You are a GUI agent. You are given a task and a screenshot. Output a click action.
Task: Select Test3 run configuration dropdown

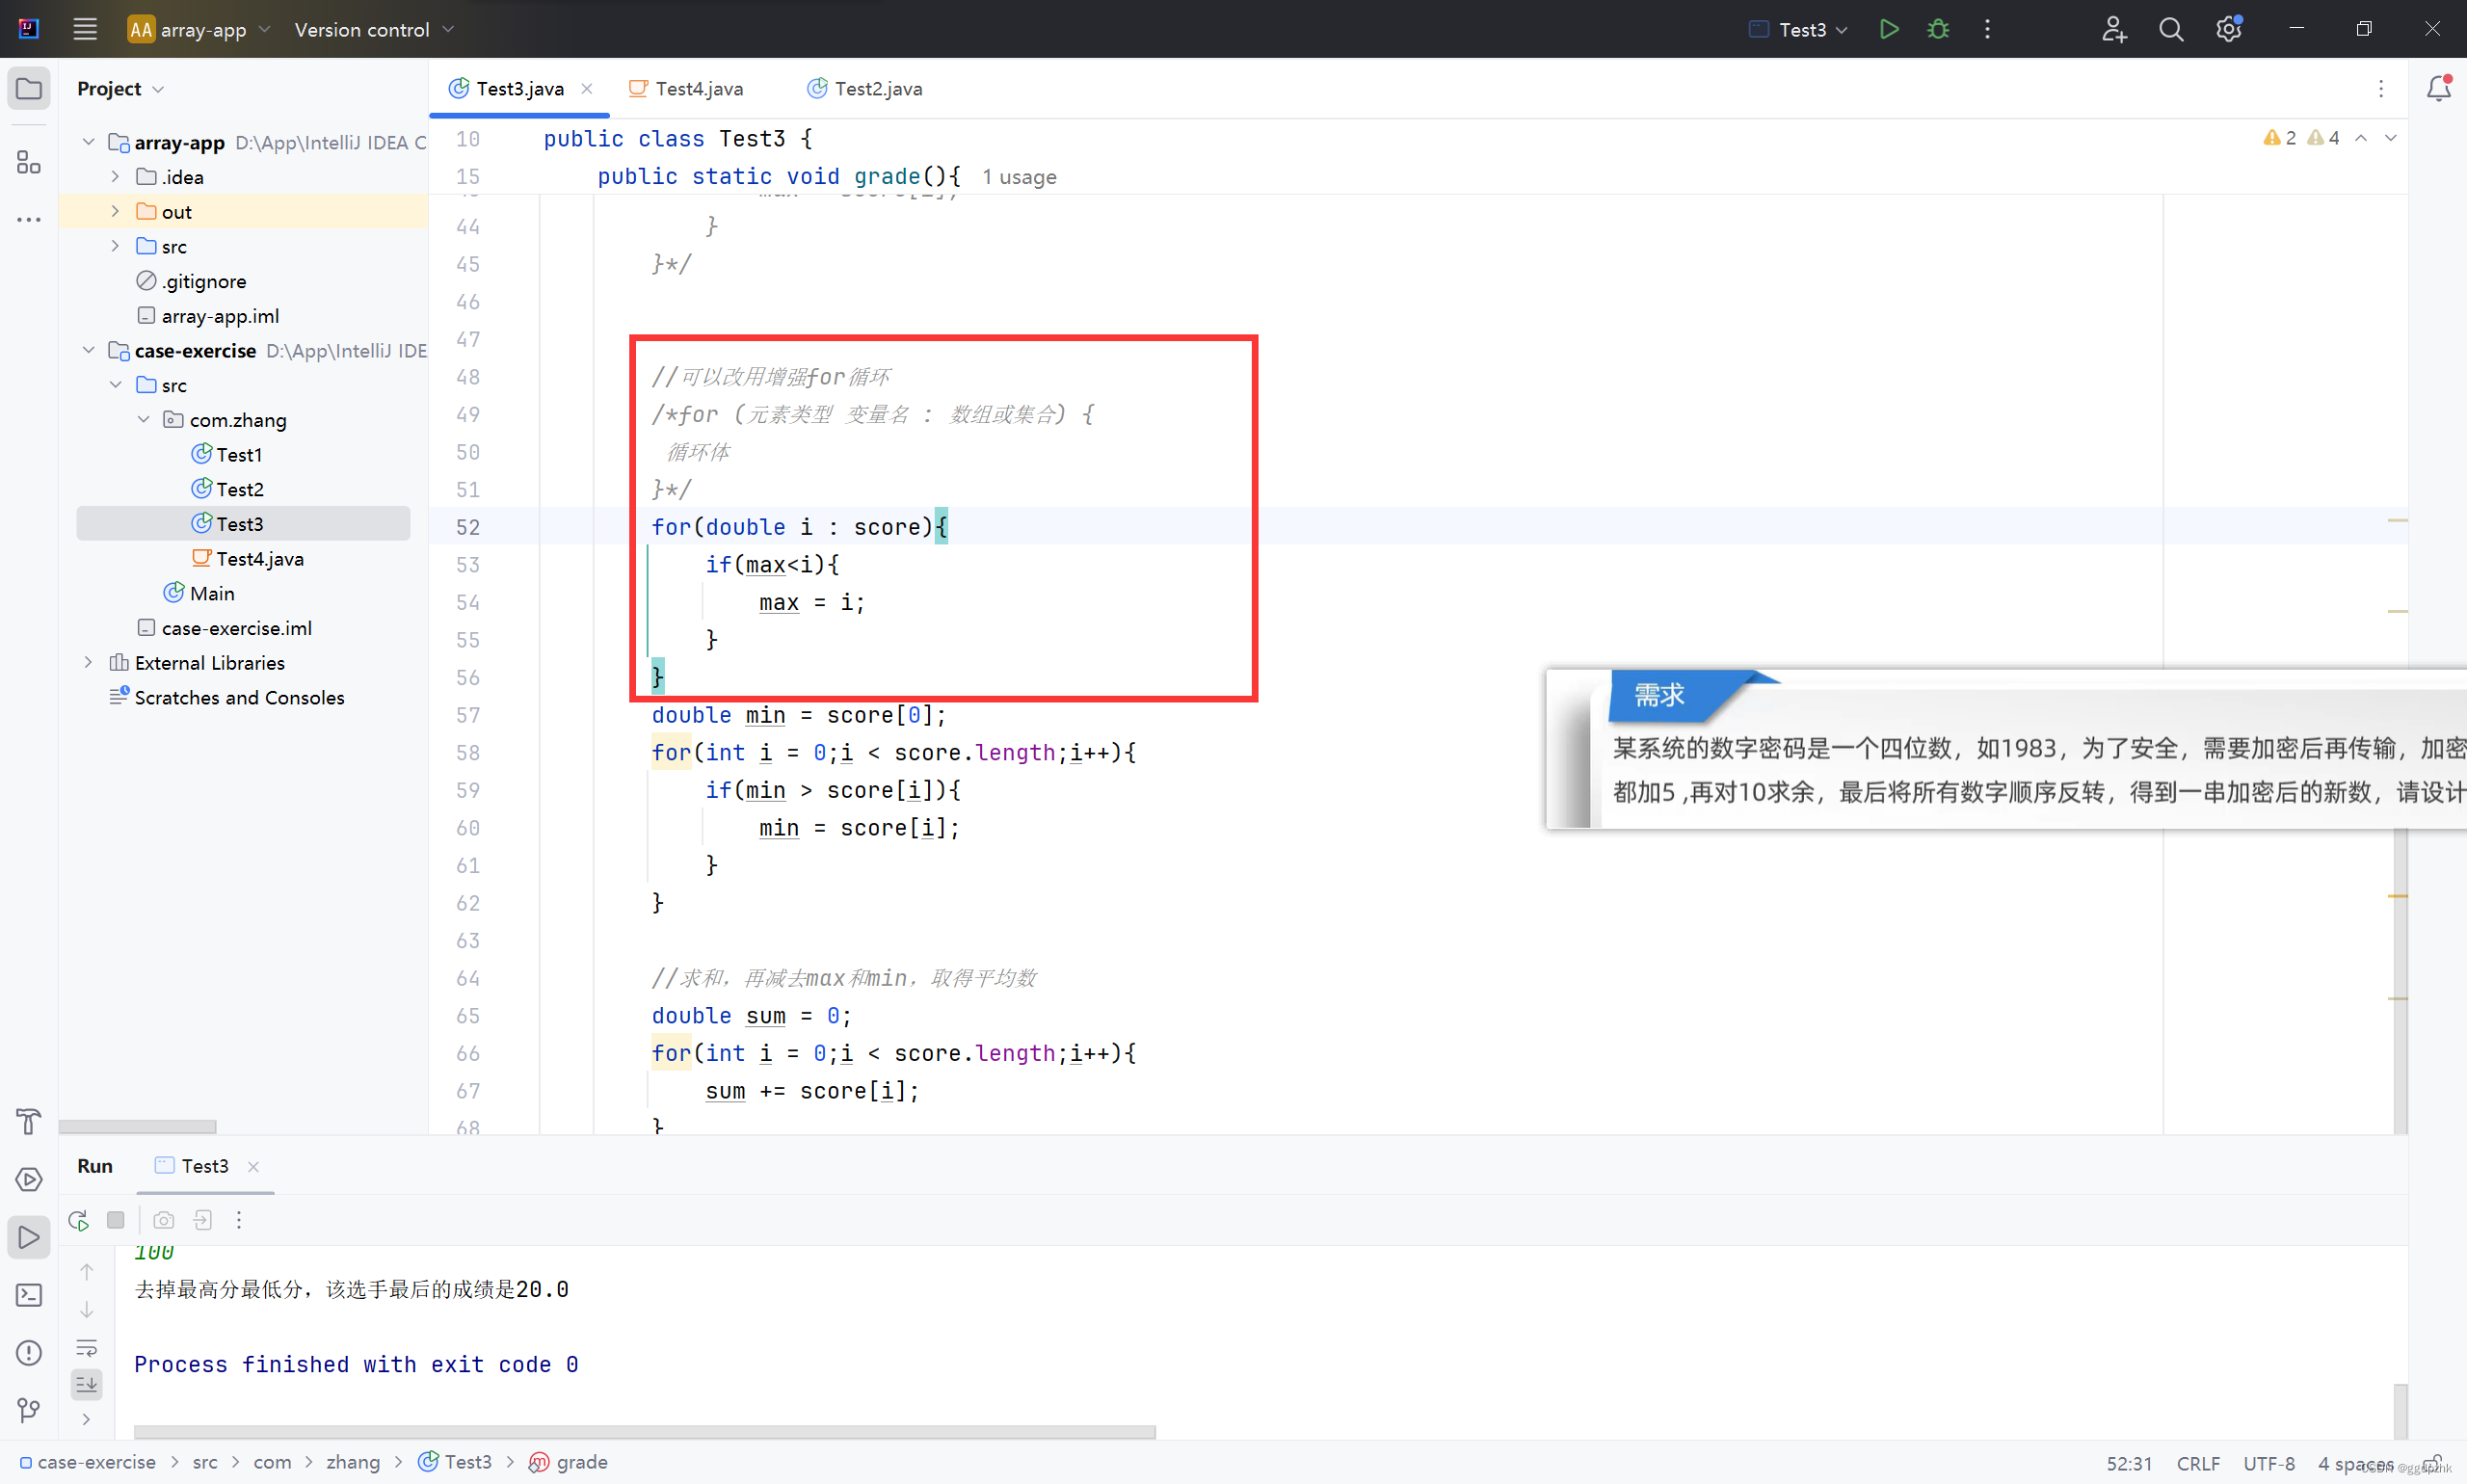pos(1806,28)
